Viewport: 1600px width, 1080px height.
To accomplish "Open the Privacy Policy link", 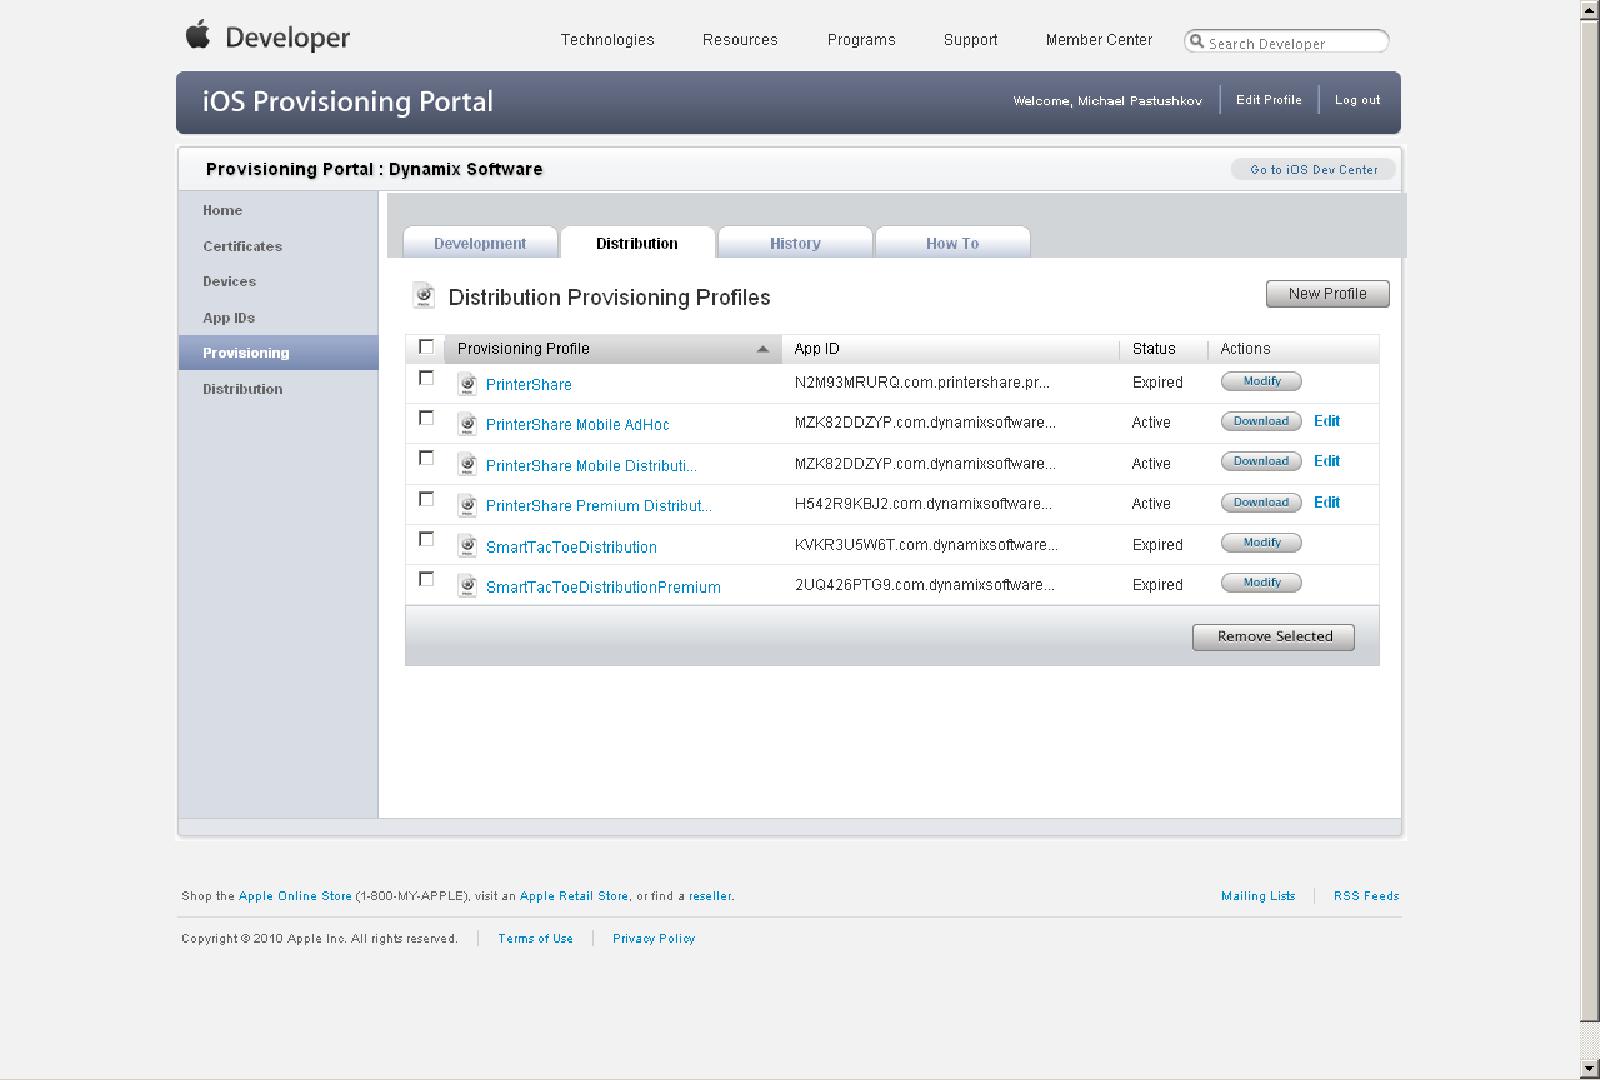I will pos(654,939).
